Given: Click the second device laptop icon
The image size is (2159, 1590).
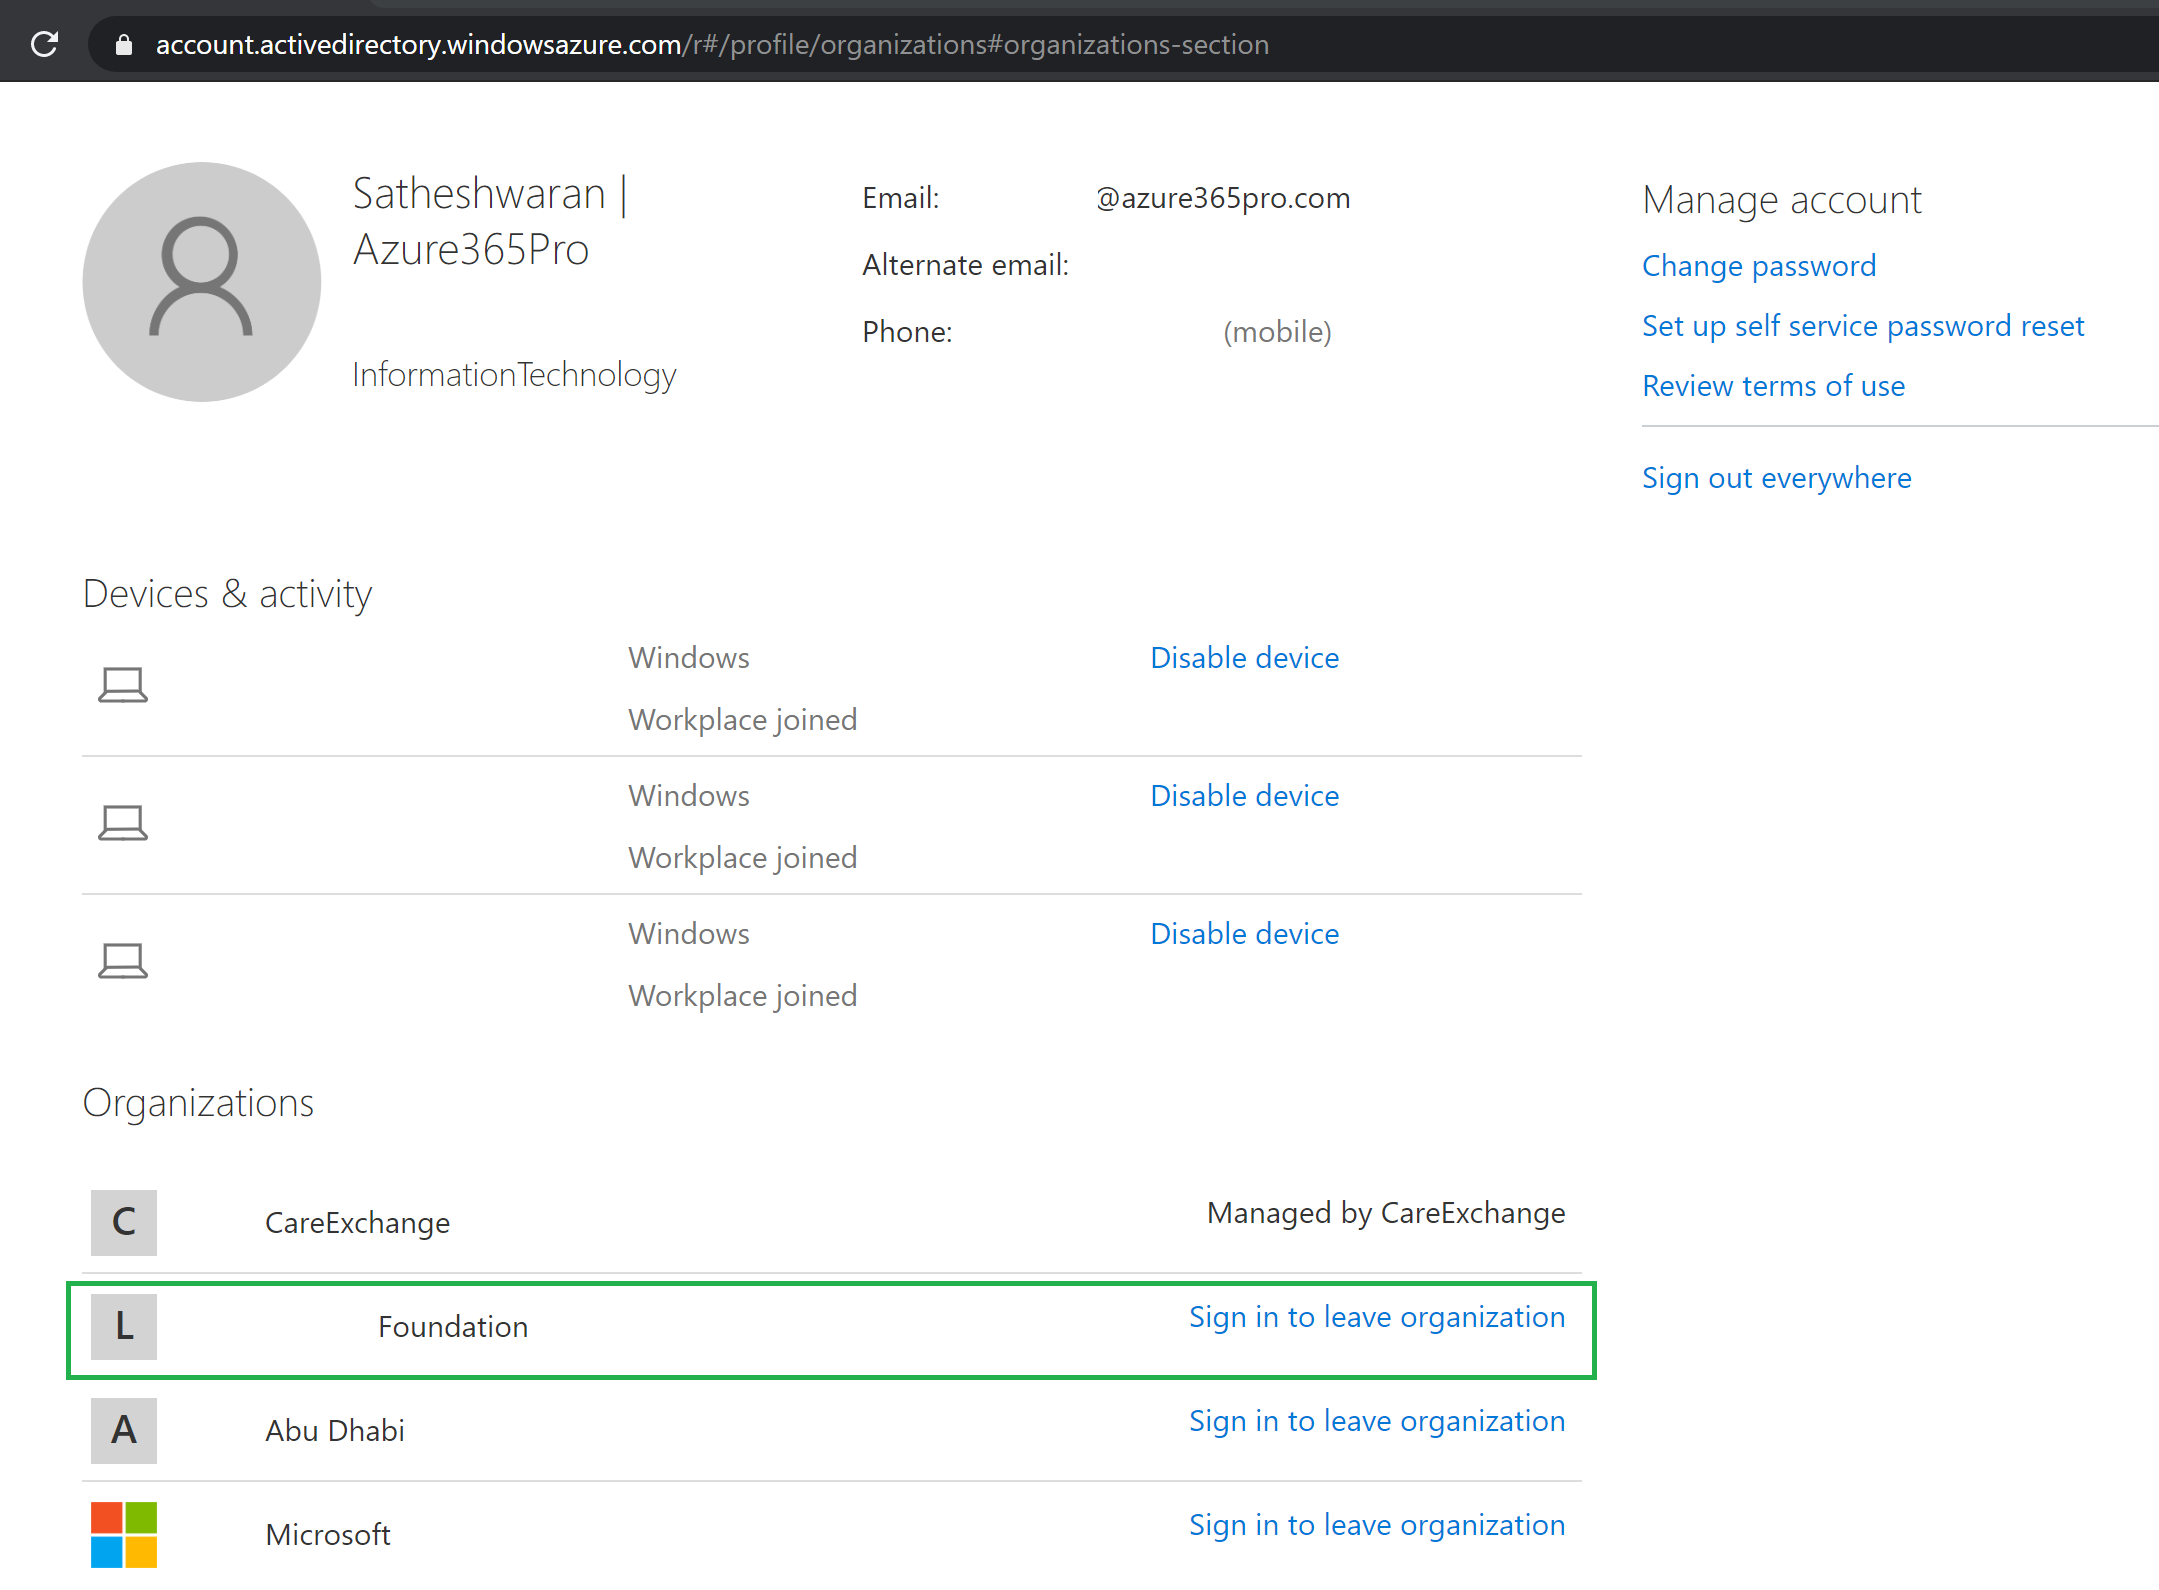Looking at the screenshot, I should tap(123, 823).
